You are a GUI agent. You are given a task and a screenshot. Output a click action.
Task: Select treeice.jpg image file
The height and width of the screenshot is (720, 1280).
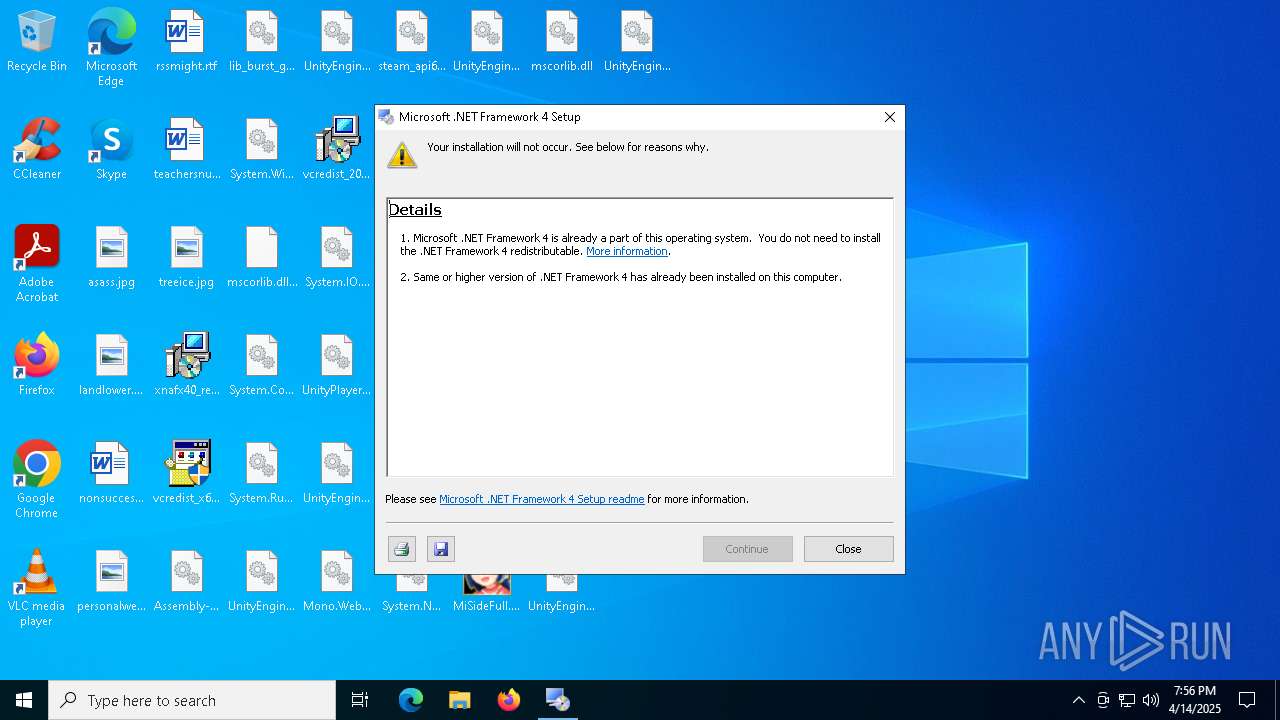click(186, 257)
